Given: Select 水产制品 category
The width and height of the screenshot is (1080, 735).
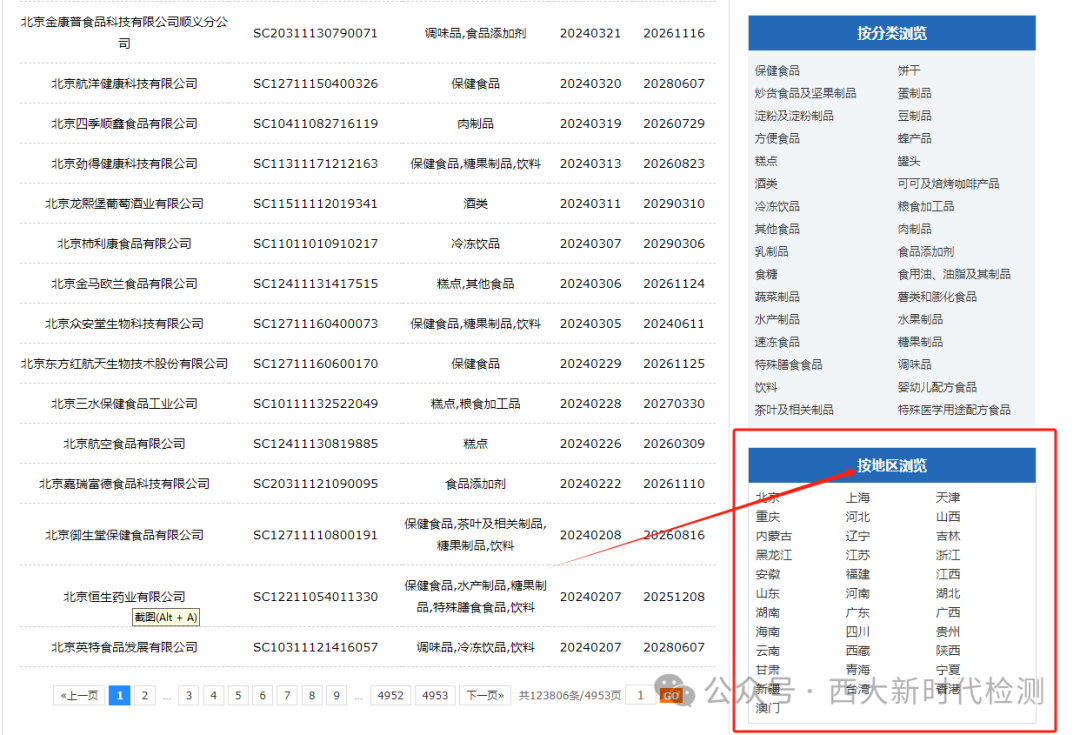Looking at the screenshot, I should click(x=777, y=319).
